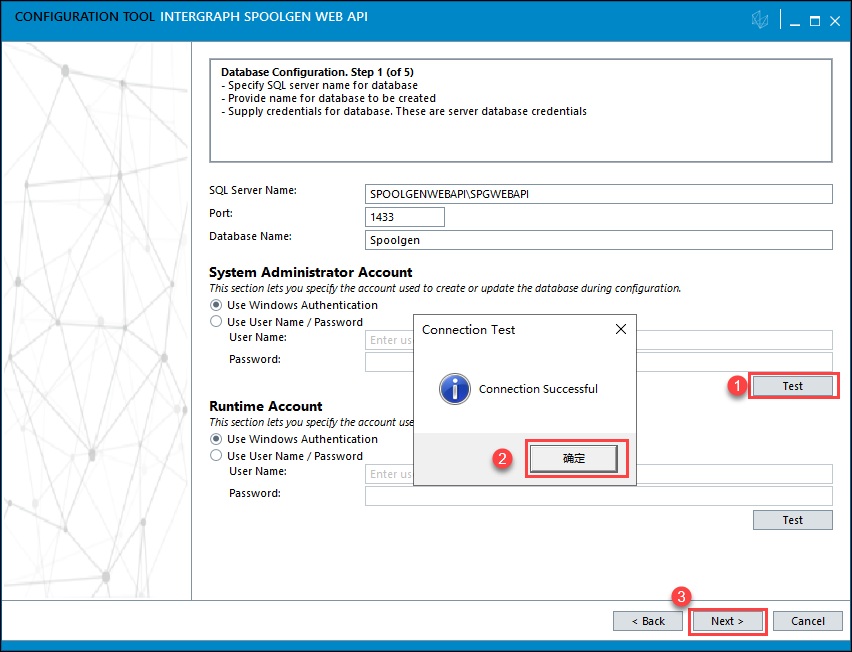Test the Runtime Account connection
Image resolution: width=852 pixels, height=652 pixels.
[x=792, y=520]
